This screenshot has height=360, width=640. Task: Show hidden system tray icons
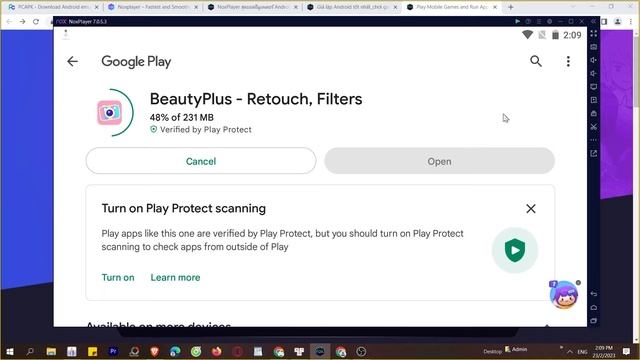[x=570, y=352]
